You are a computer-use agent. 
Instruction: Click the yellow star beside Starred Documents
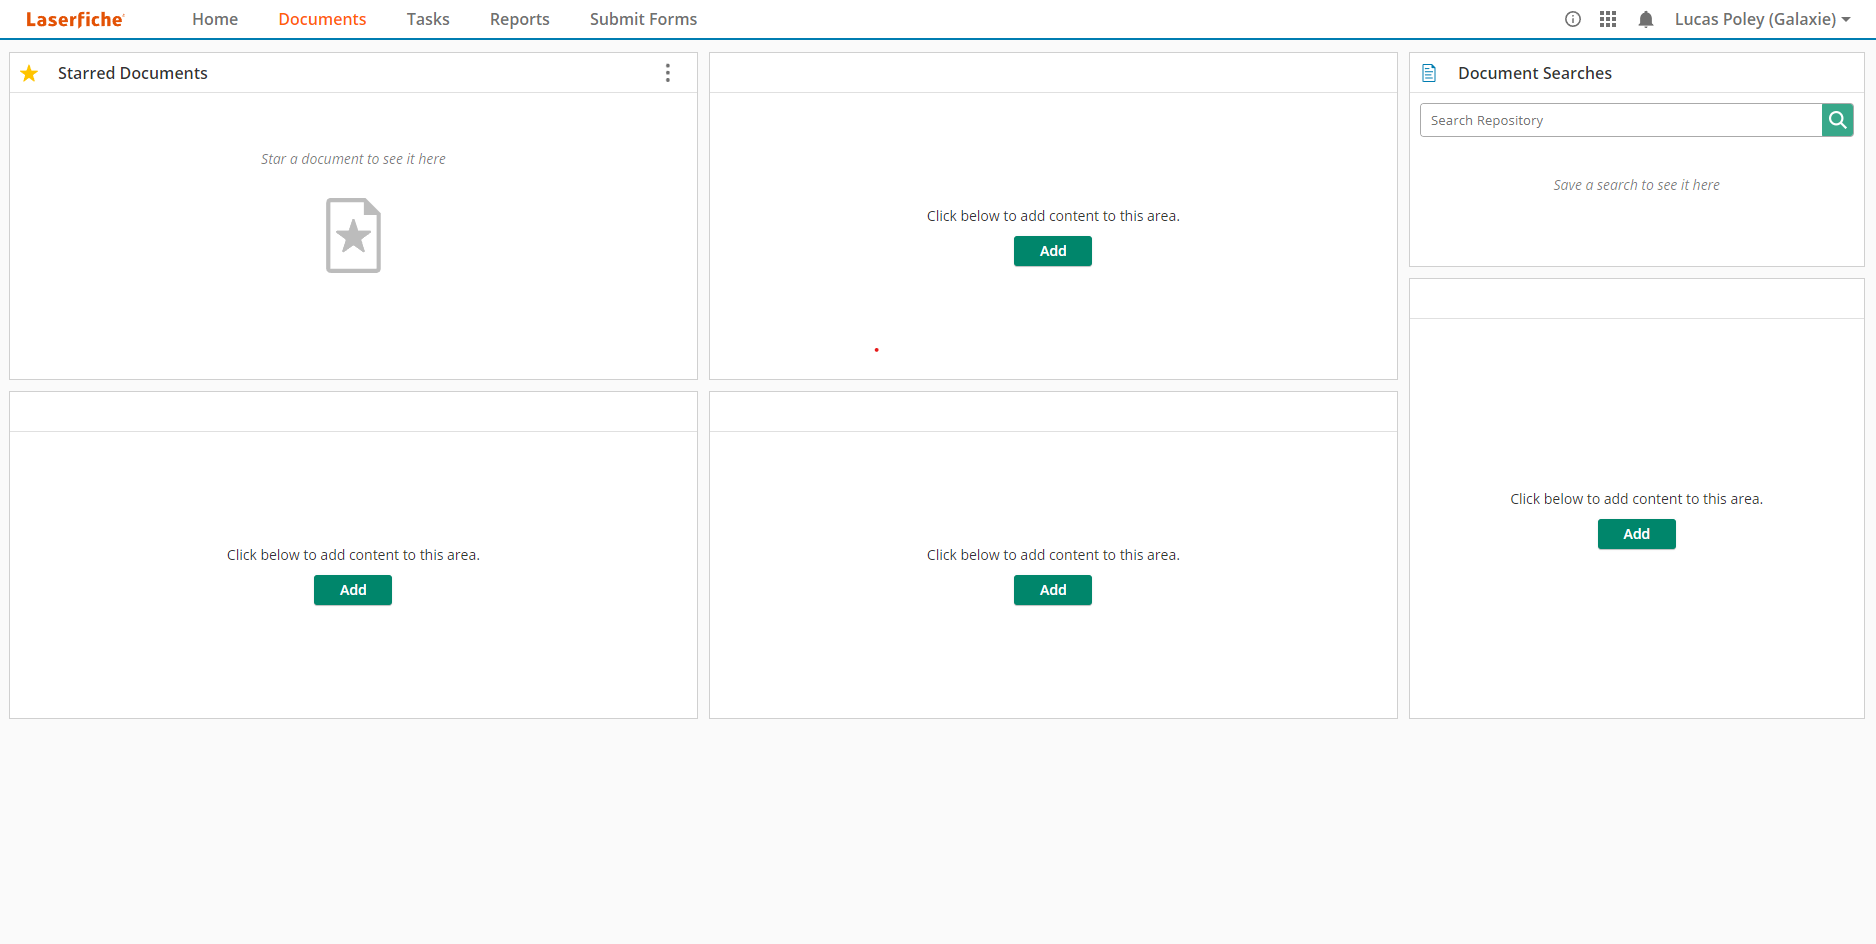pyautogui.click(x=29, y=73)
